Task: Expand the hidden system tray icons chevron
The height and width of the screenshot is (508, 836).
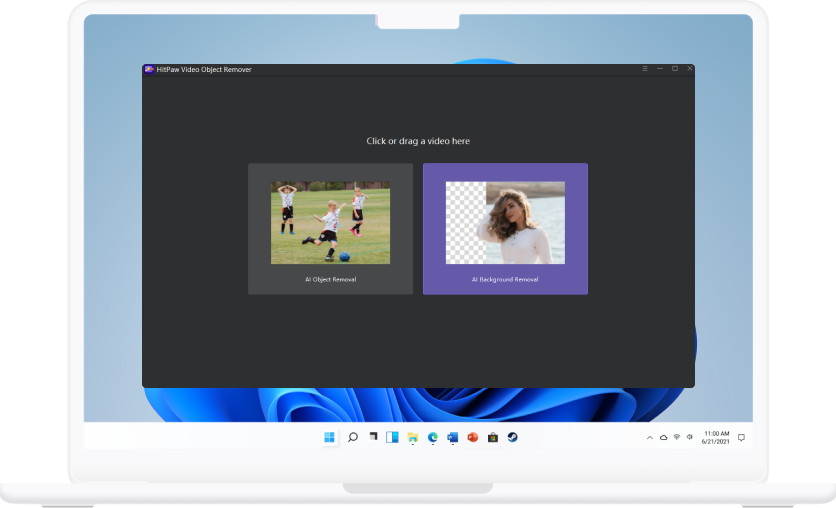Action: [650, 437]
